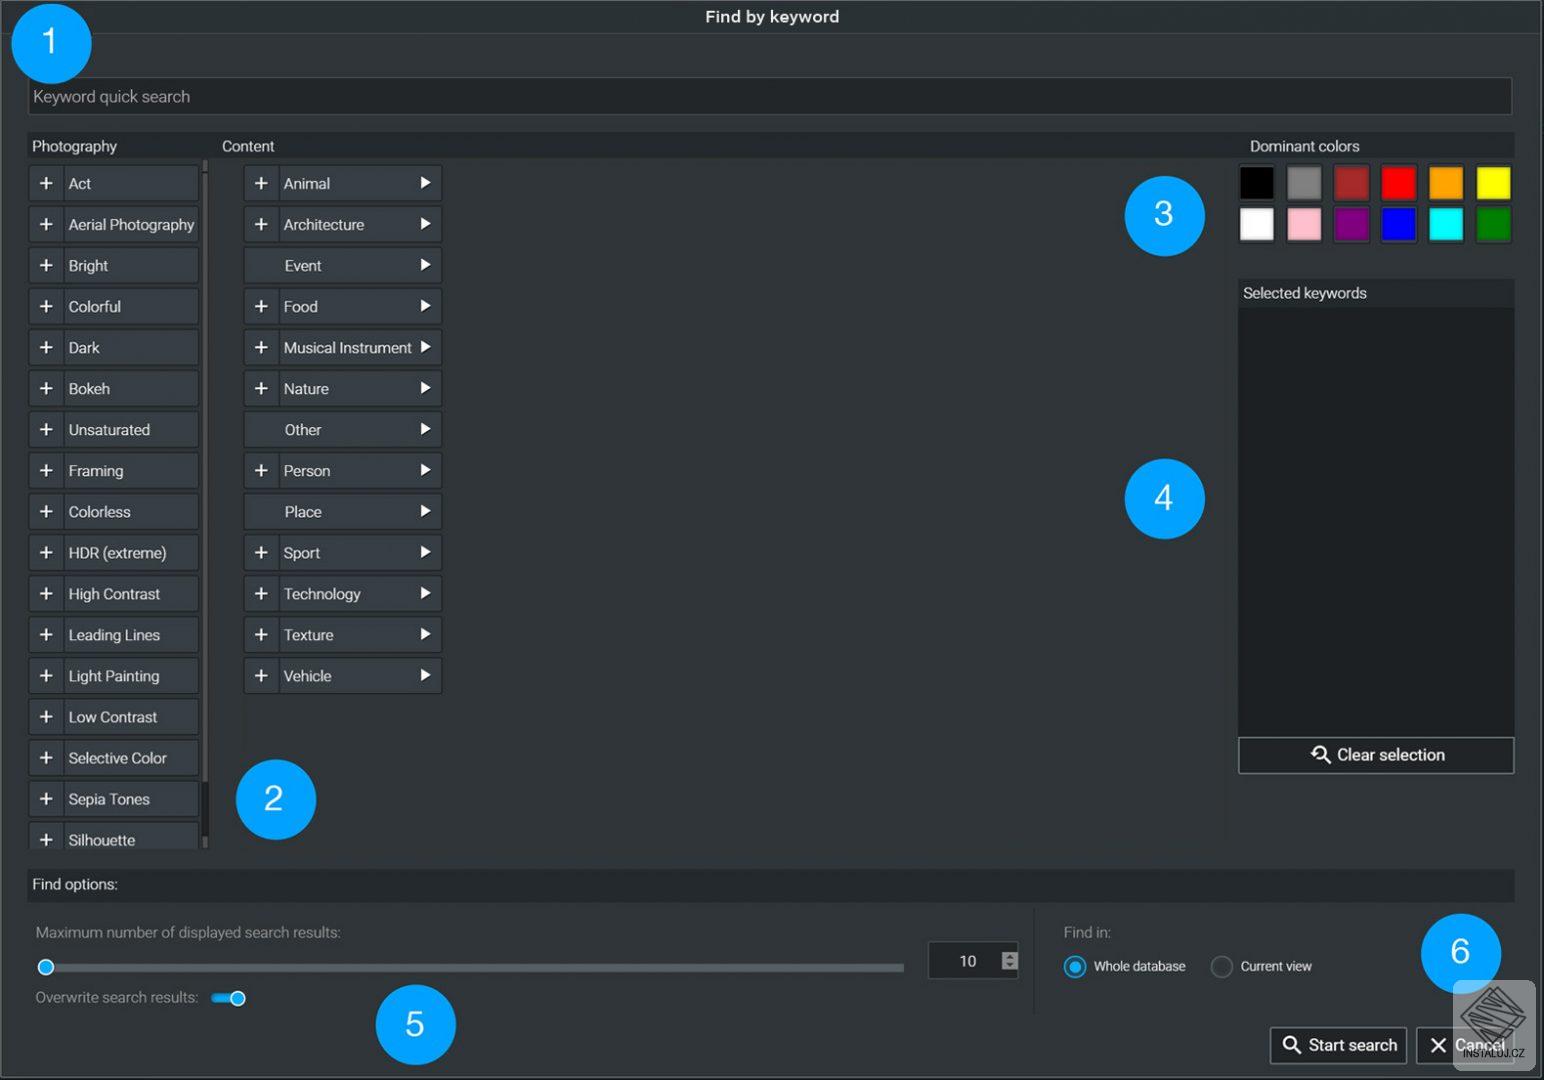Choose the purple color swatch
The height and width of the screenshot is (1080, 1544).
pos(1351,224)
